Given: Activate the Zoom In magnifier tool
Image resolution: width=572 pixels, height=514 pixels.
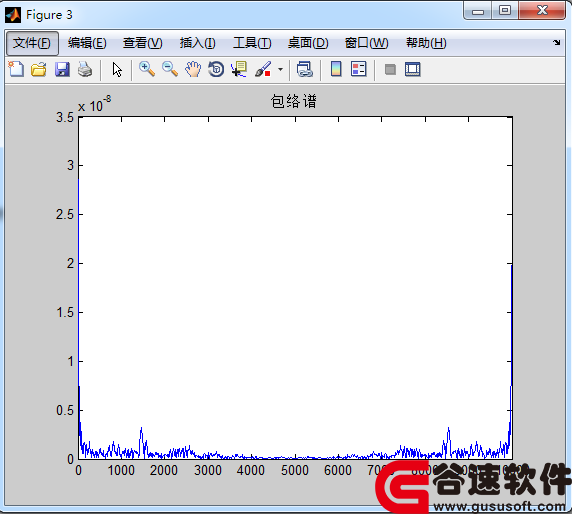Looking at the screenshot, I should pos(147,69).
